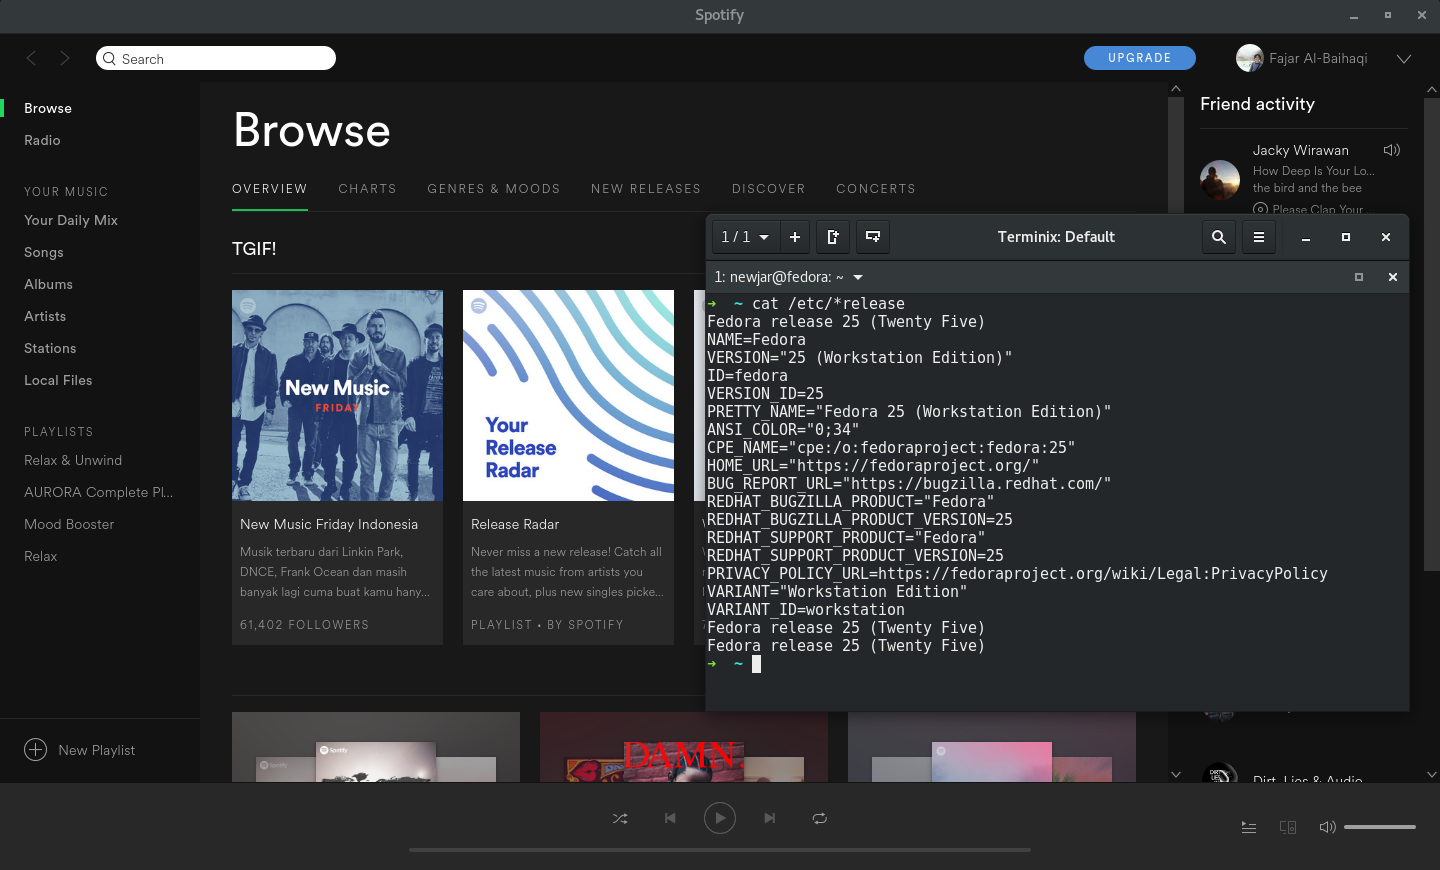Select Browse in the sidebar

(x=48, y=108)
